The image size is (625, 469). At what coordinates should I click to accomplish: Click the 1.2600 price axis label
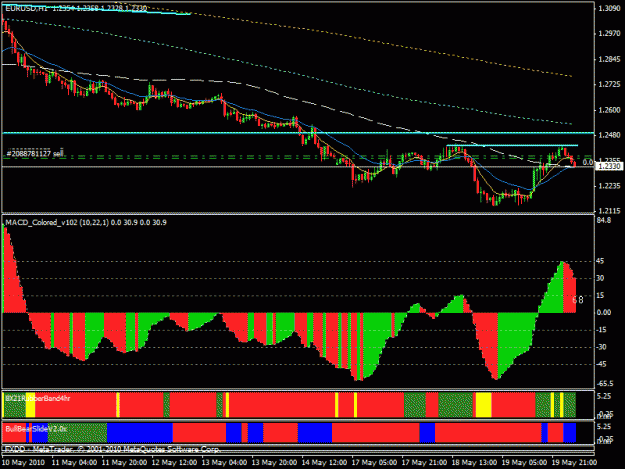tap(609, 110)
